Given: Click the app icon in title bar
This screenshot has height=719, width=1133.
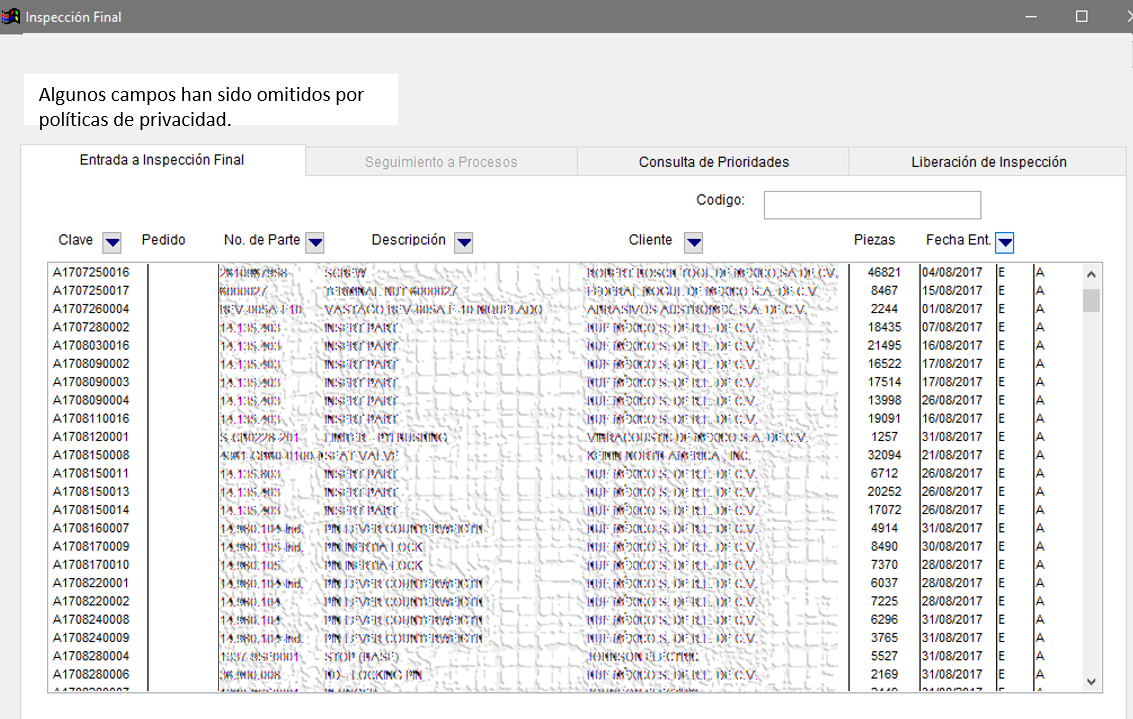Looking at the screenshot, I should (12, 17).
